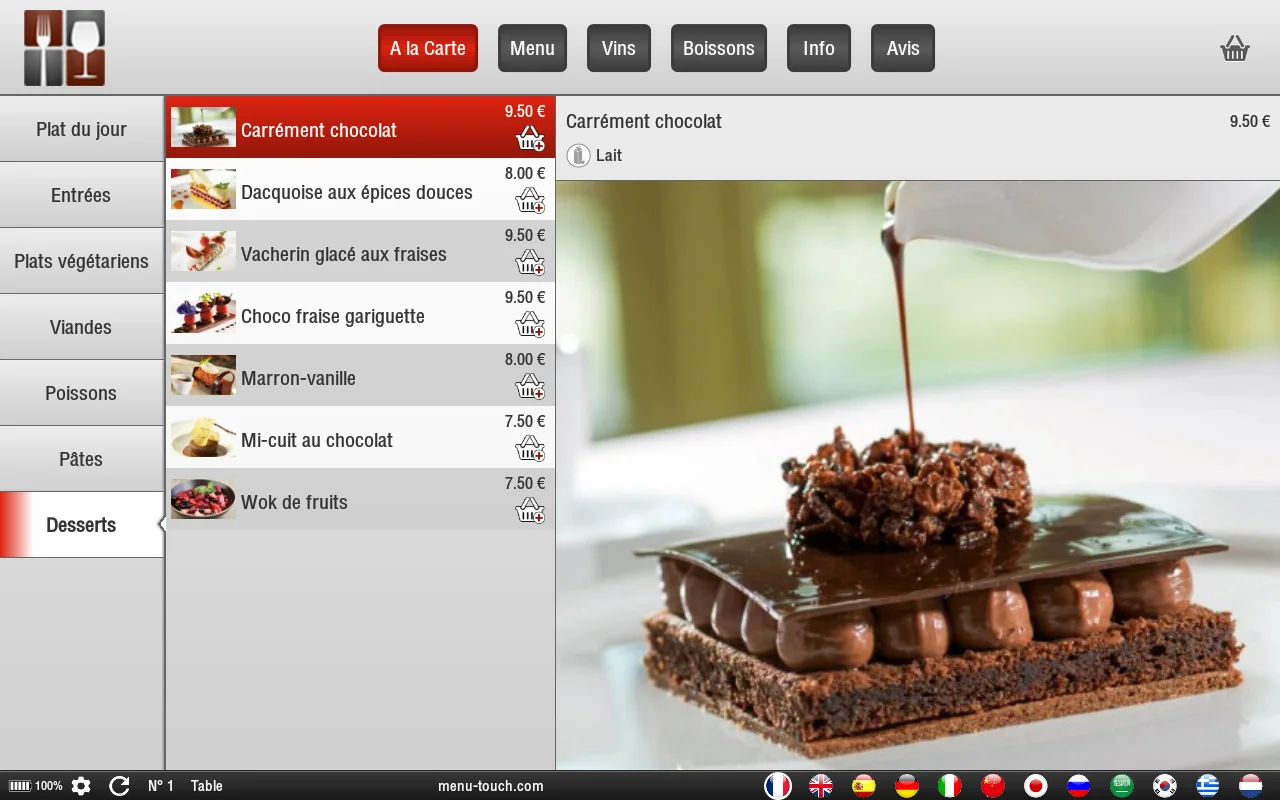Viewport: 1280px width, 800px height.
Task: Add Wok de fruits to the basket
Action: click(530, 511)
